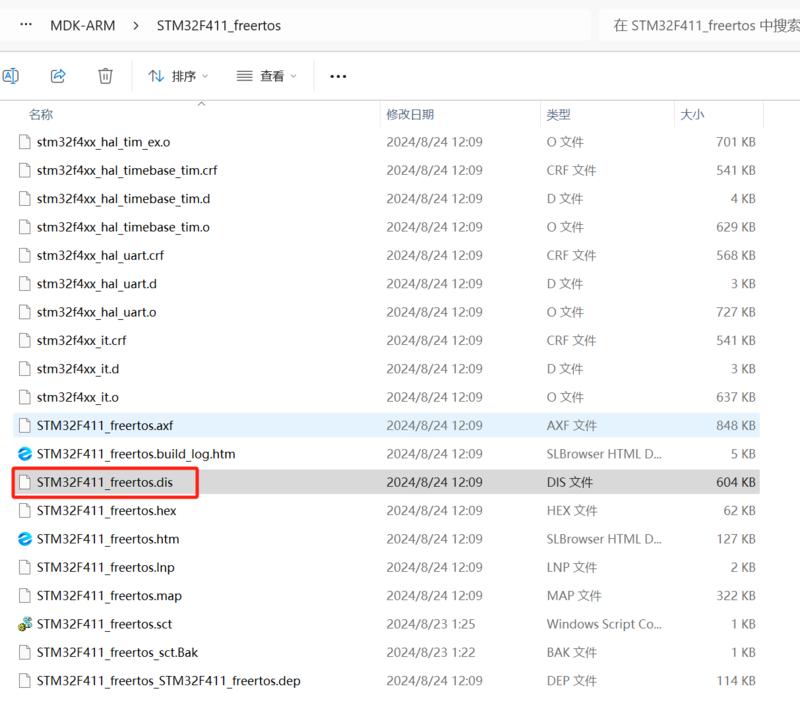800x705 pixels.
Task: Select file stm32f4xx_hal_uart.crf
Action: click(386, 256)
